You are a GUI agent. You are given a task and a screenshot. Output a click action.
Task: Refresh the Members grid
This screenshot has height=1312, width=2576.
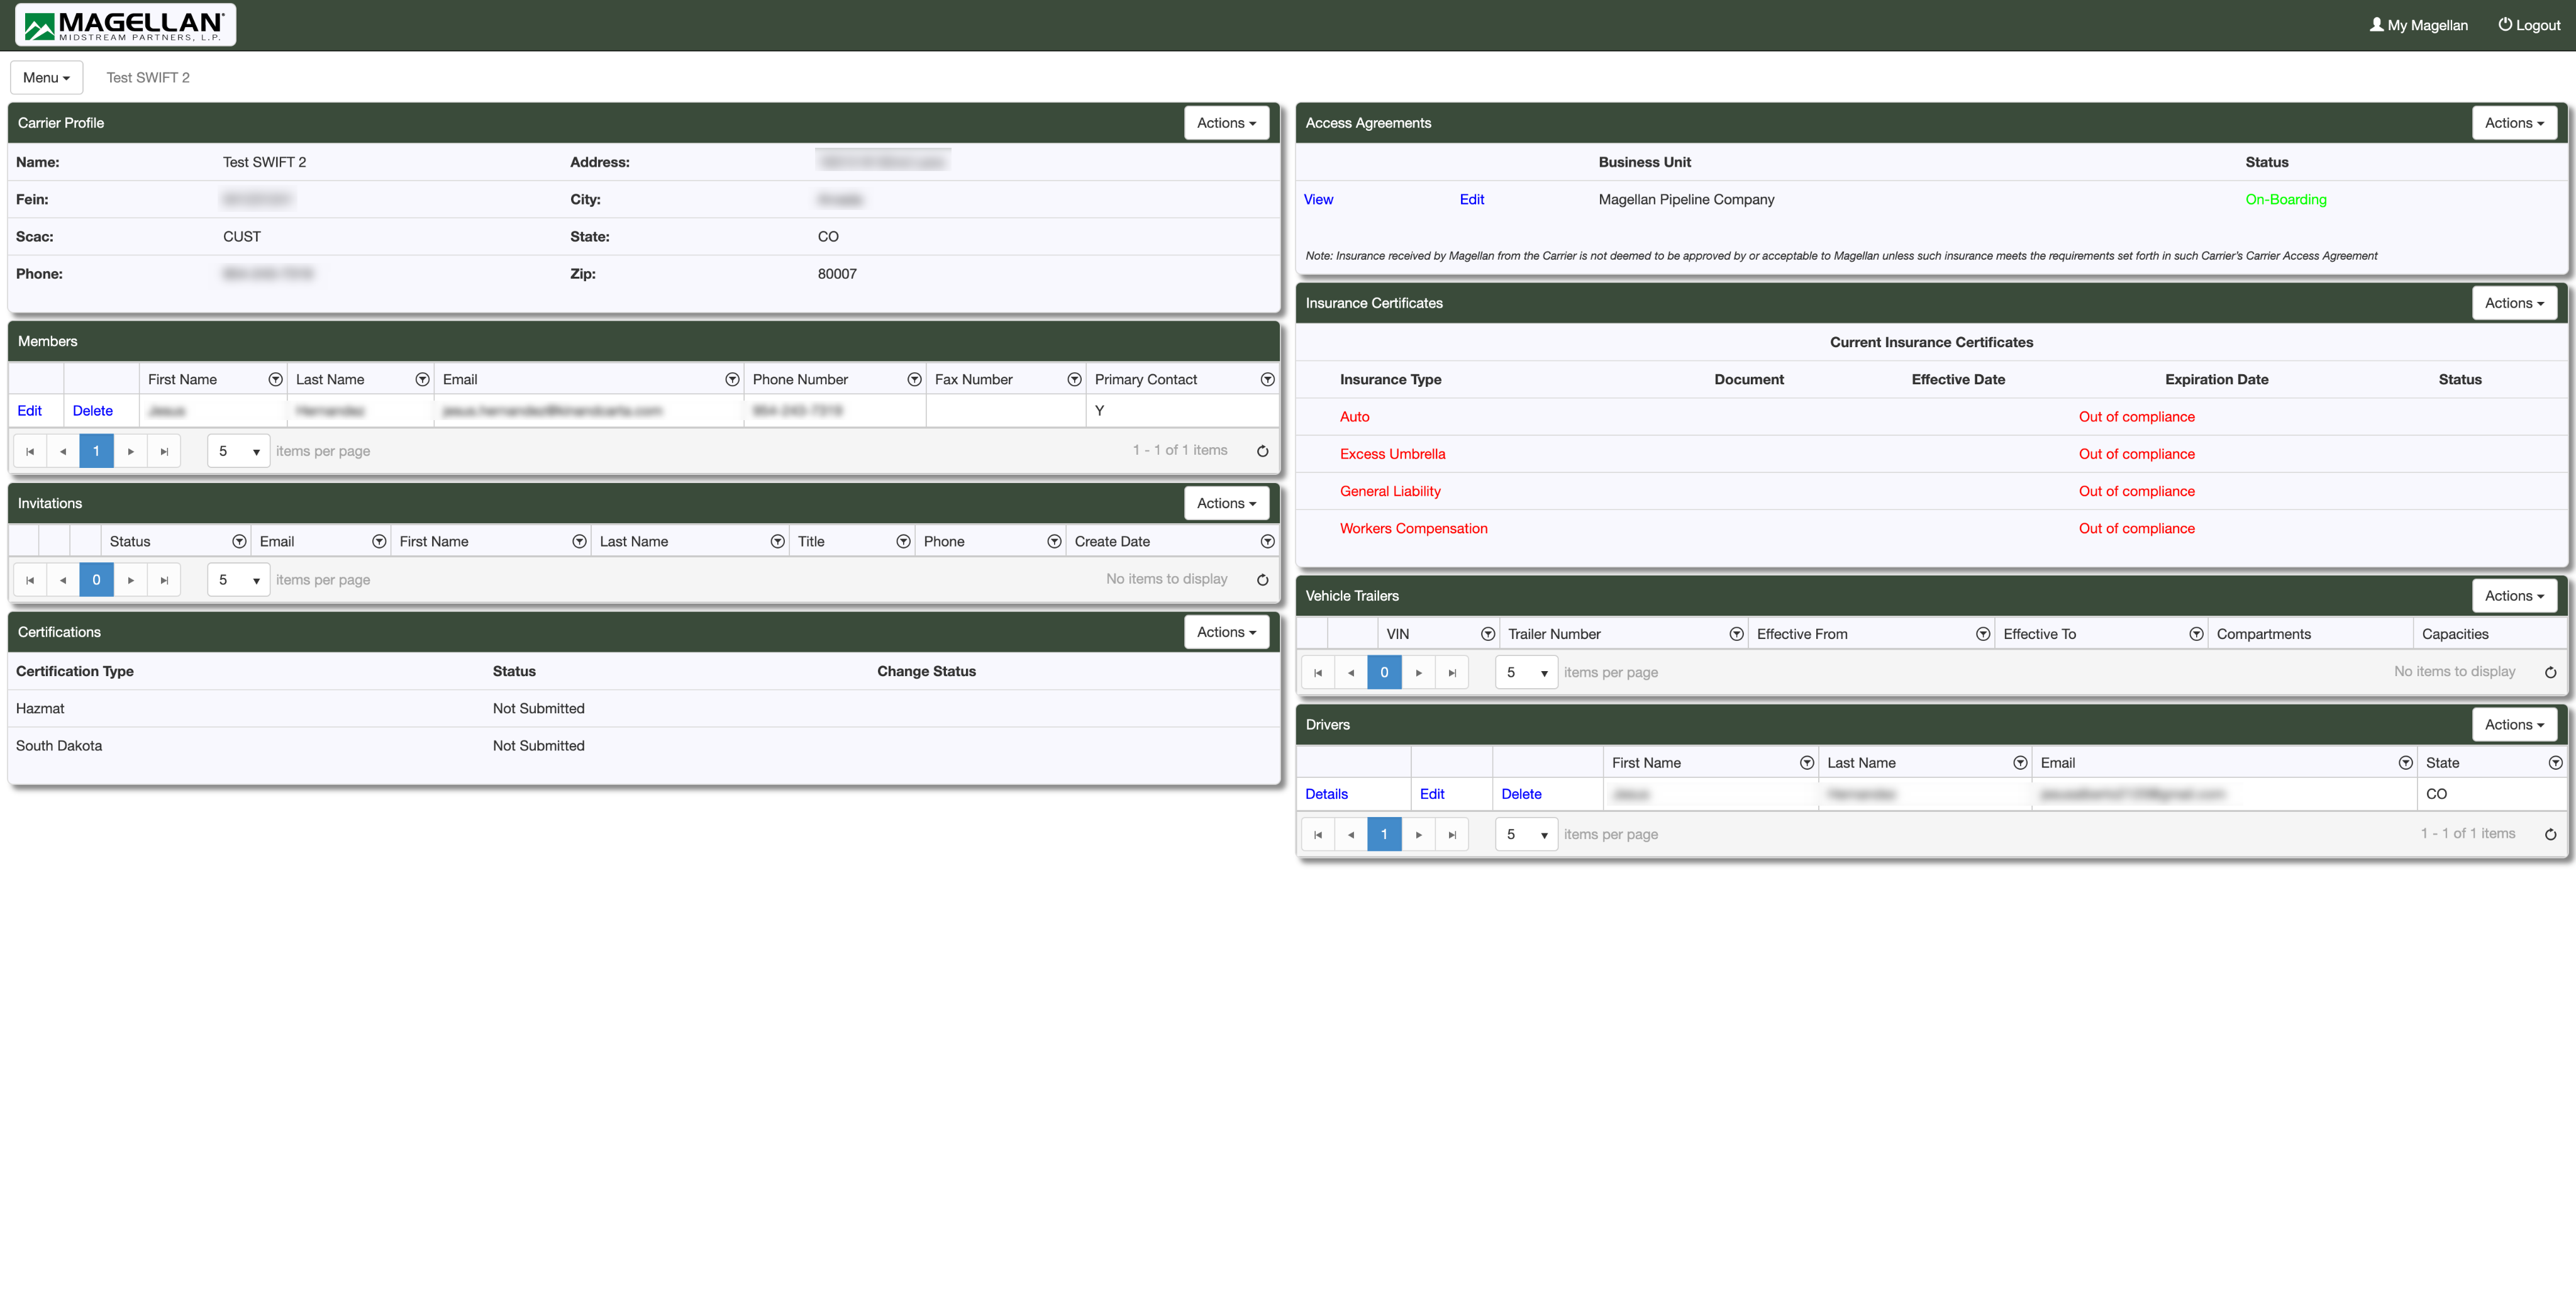[1262, 451]
